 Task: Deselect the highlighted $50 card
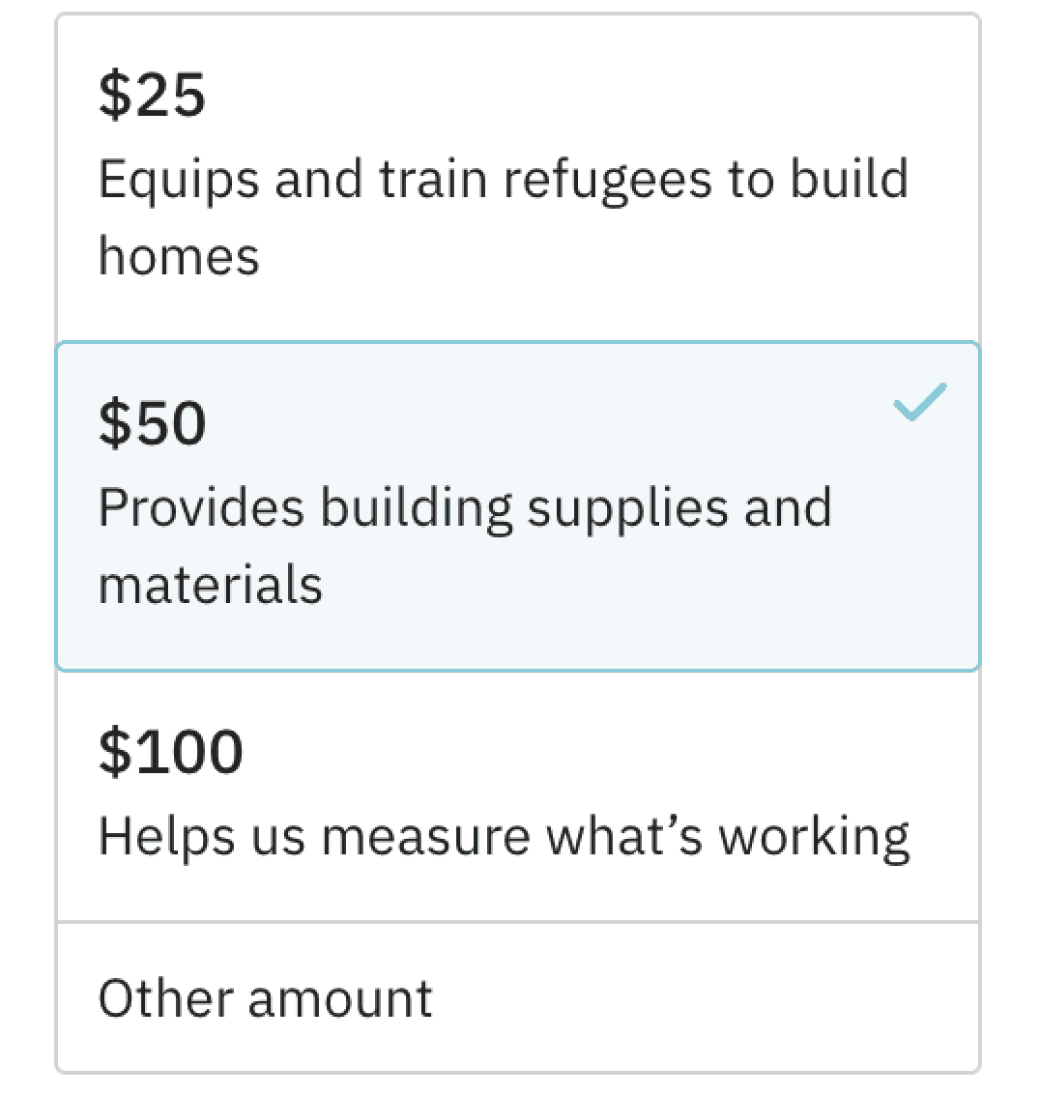[x=518, y=506]
